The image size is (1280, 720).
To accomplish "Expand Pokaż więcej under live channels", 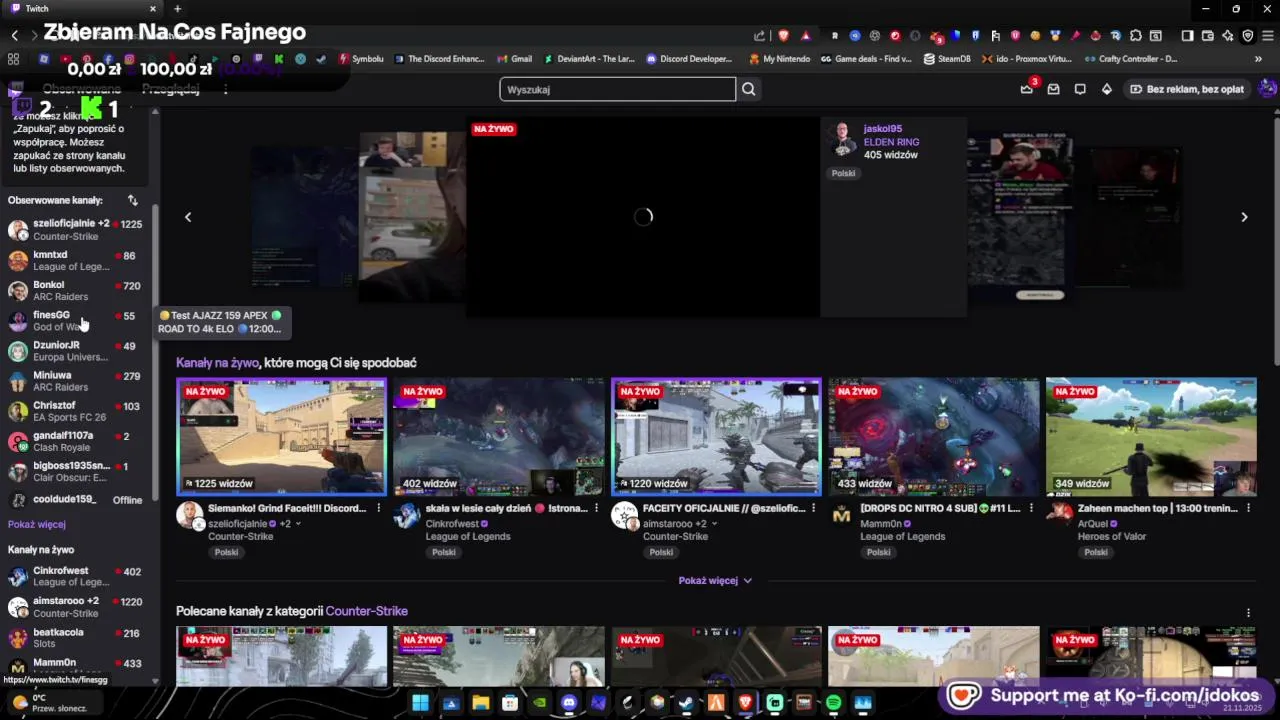I will (x=715, y=580).
